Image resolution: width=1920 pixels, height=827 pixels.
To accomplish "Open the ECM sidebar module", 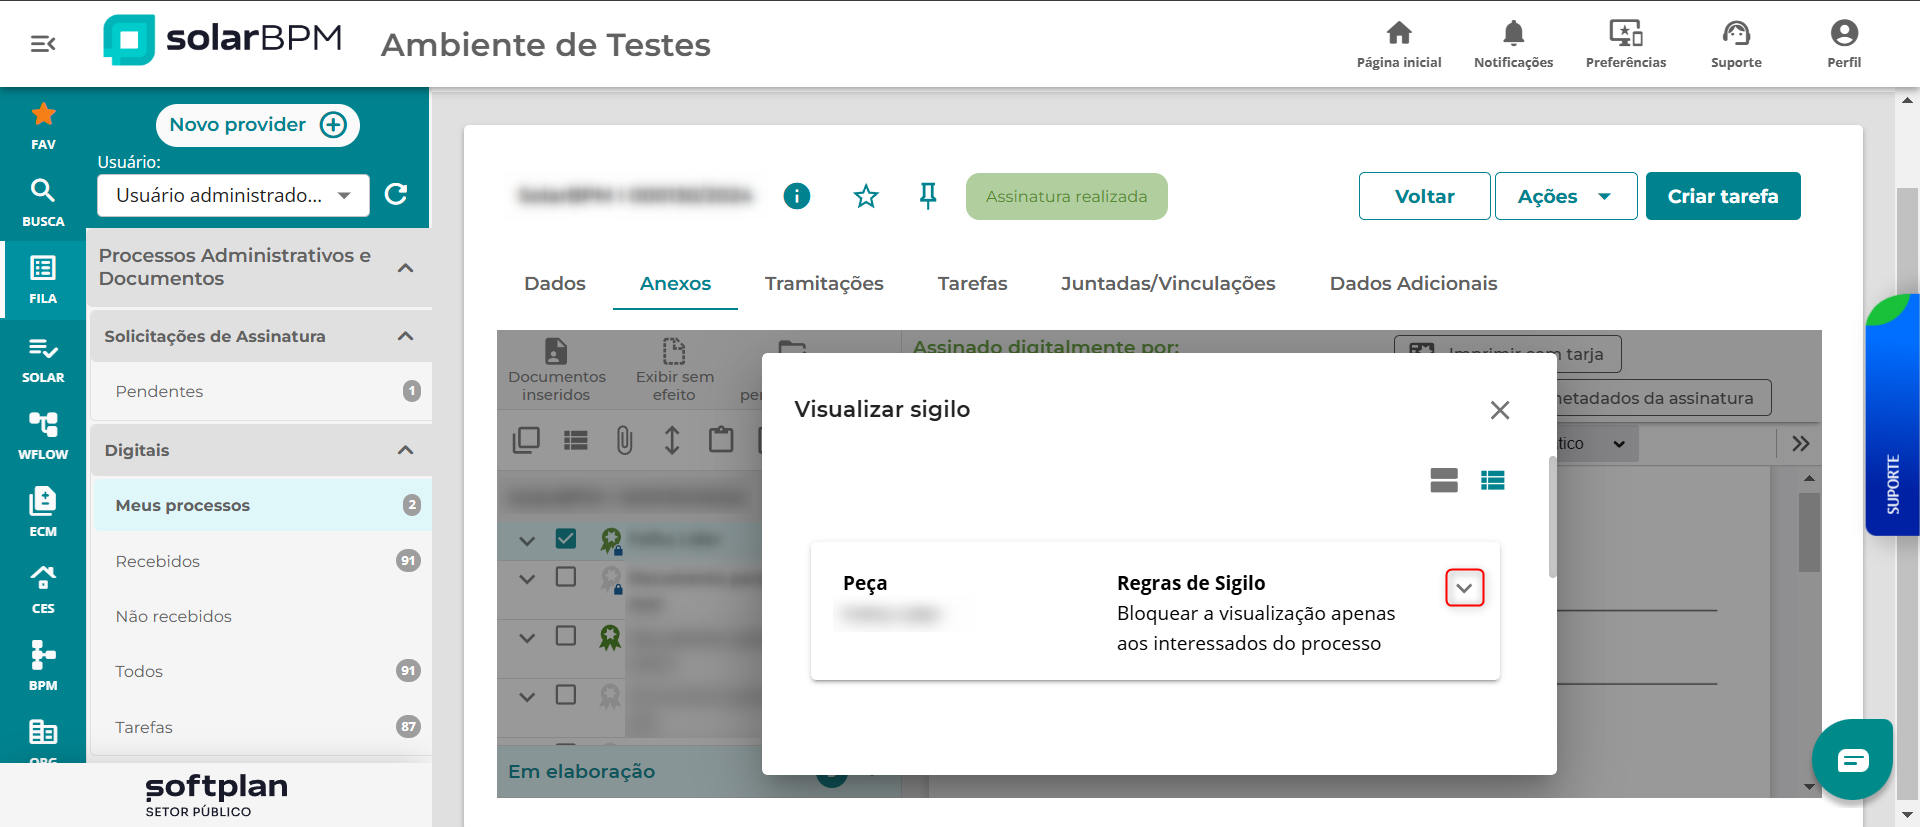I will 43,511.
